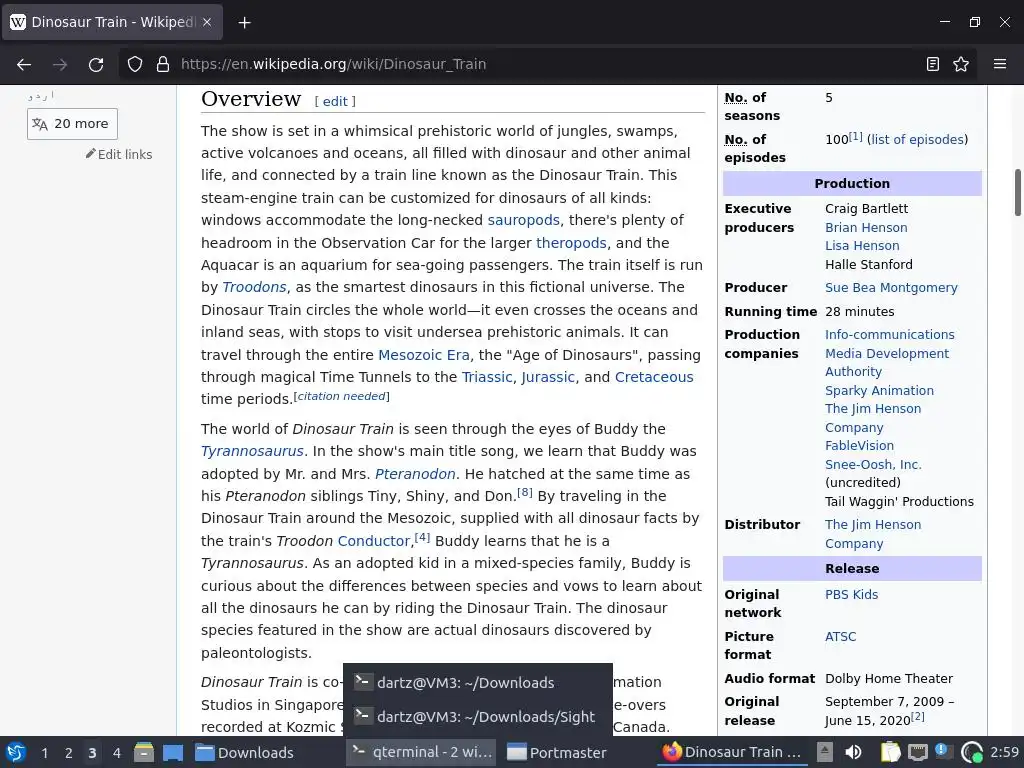Open Sue Bea Montgomery link

point(891,287)
